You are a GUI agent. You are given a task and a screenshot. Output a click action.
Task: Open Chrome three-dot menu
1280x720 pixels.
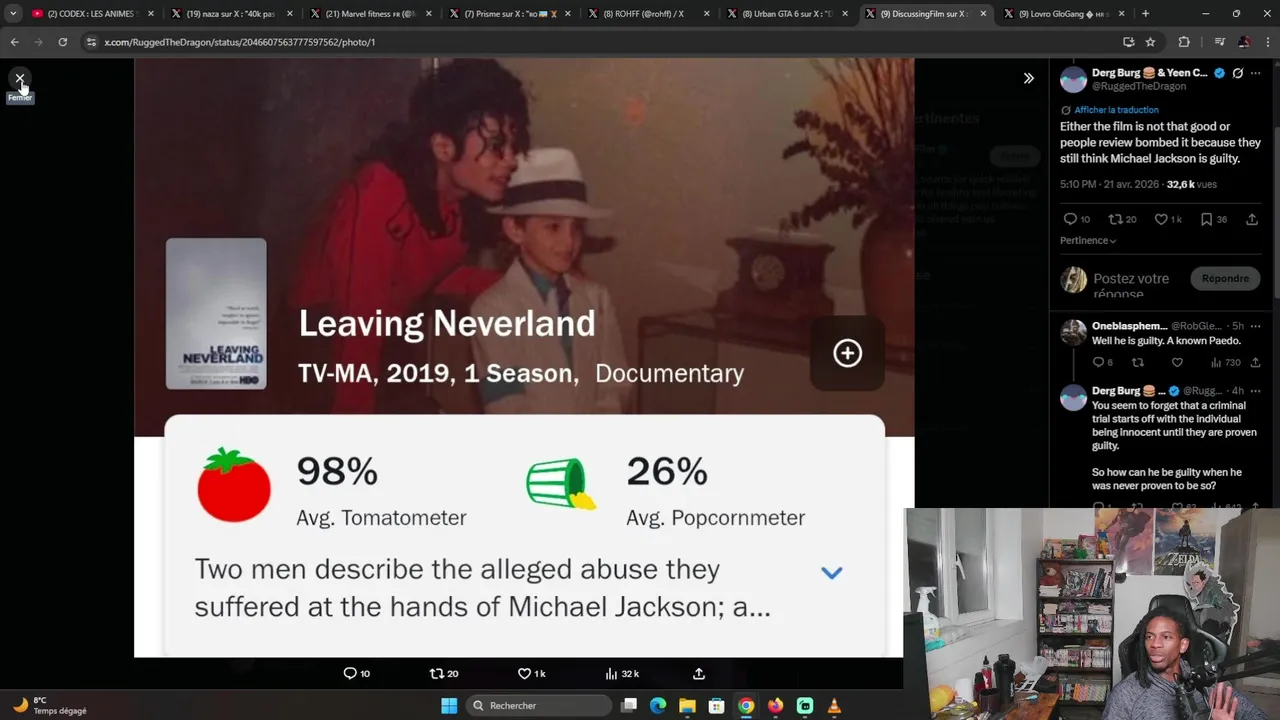click(x=1266, y=42)
